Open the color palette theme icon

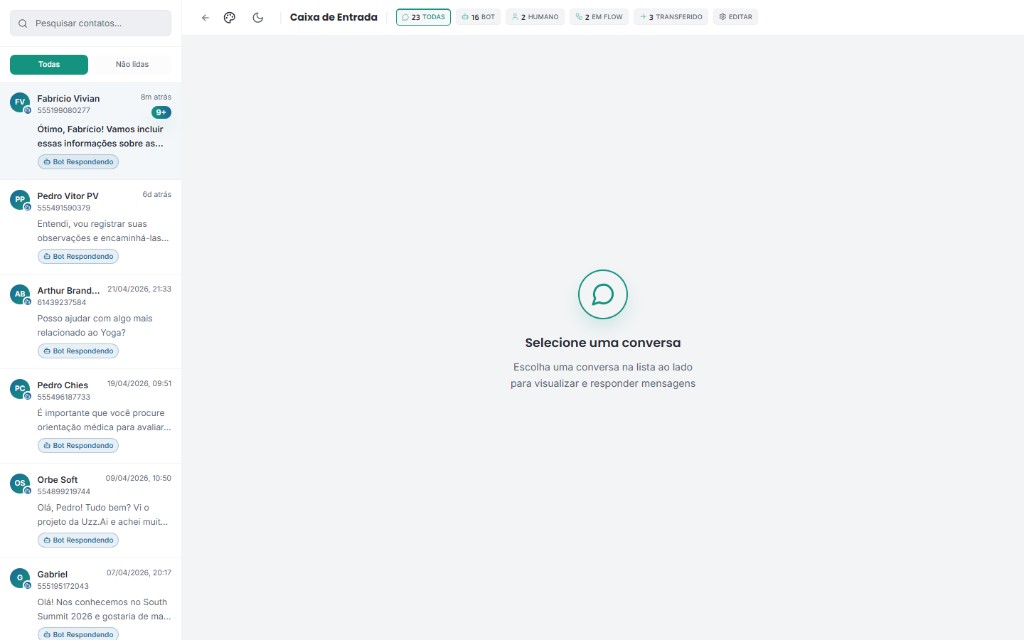click(x=229, y=18)
